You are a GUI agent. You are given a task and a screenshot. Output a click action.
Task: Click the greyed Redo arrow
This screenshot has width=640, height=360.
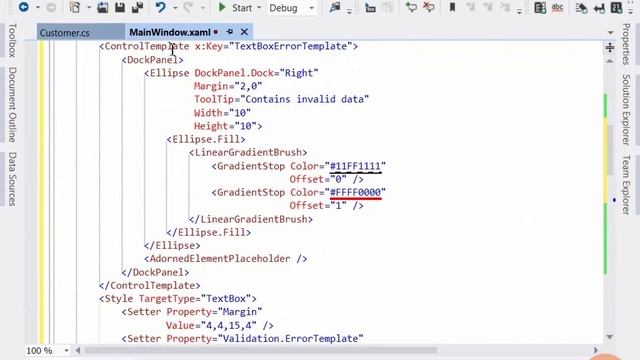point(188,7)
